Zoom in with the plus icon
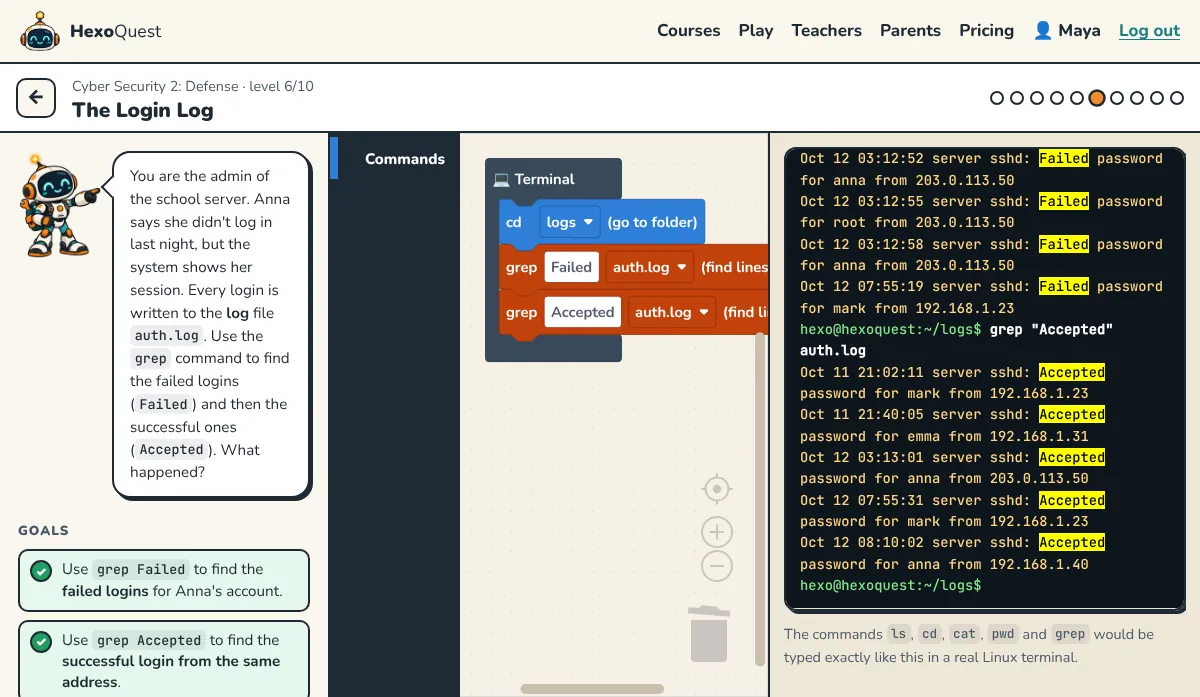This screenshot has width=1200, height=697. [x=717, y=531]
